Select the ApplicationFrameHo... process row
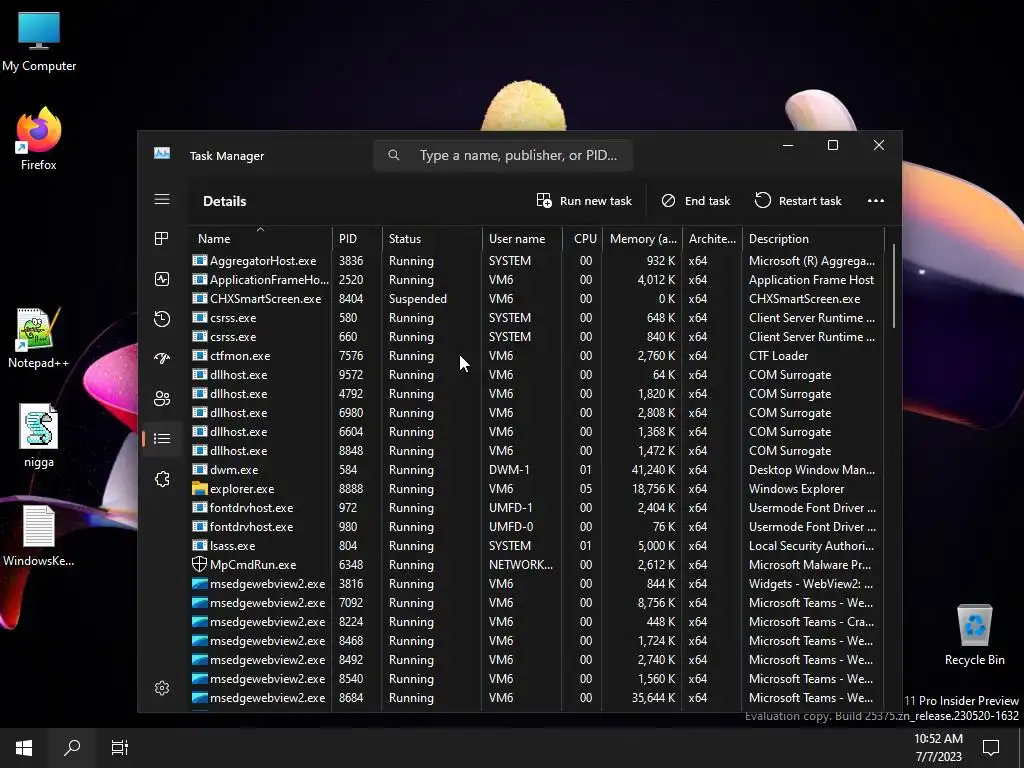Viewport: 1024px width, 768px height. click(x=537, y=280)
